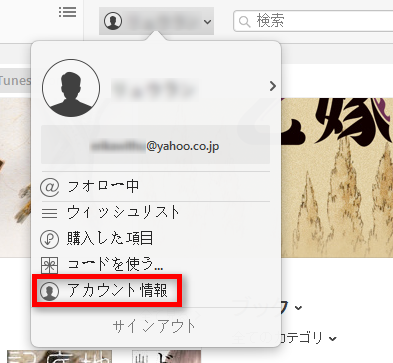Open the list view icon

67,12
